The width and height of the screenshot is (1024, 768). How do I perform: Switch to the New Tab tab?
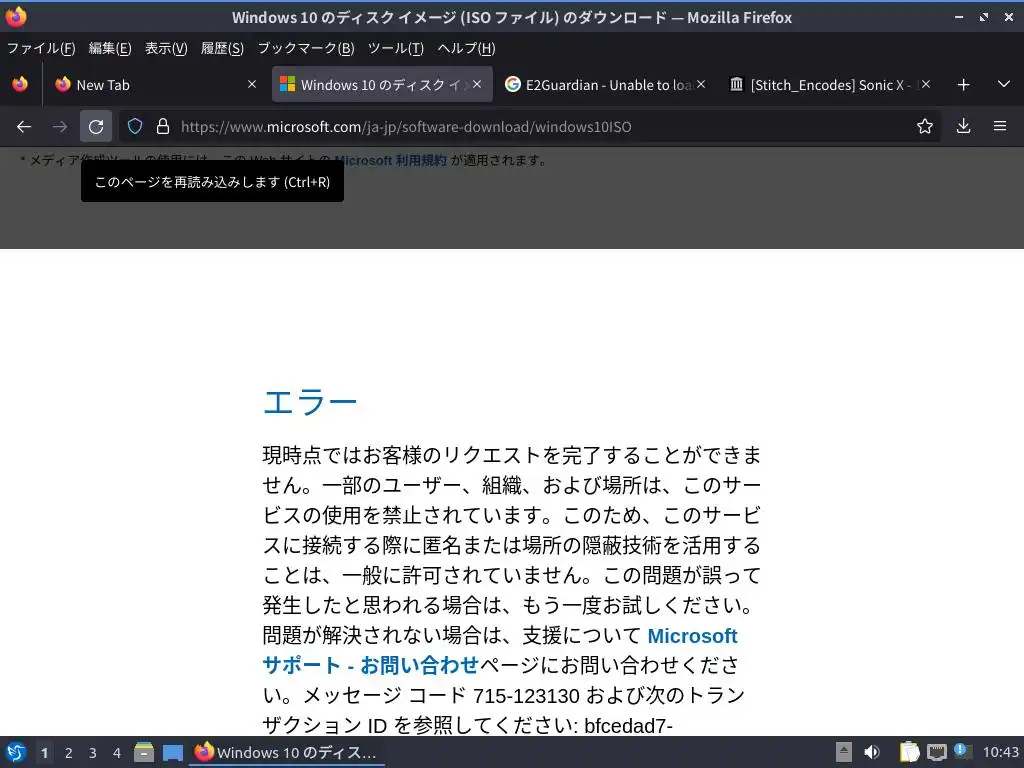157,84
